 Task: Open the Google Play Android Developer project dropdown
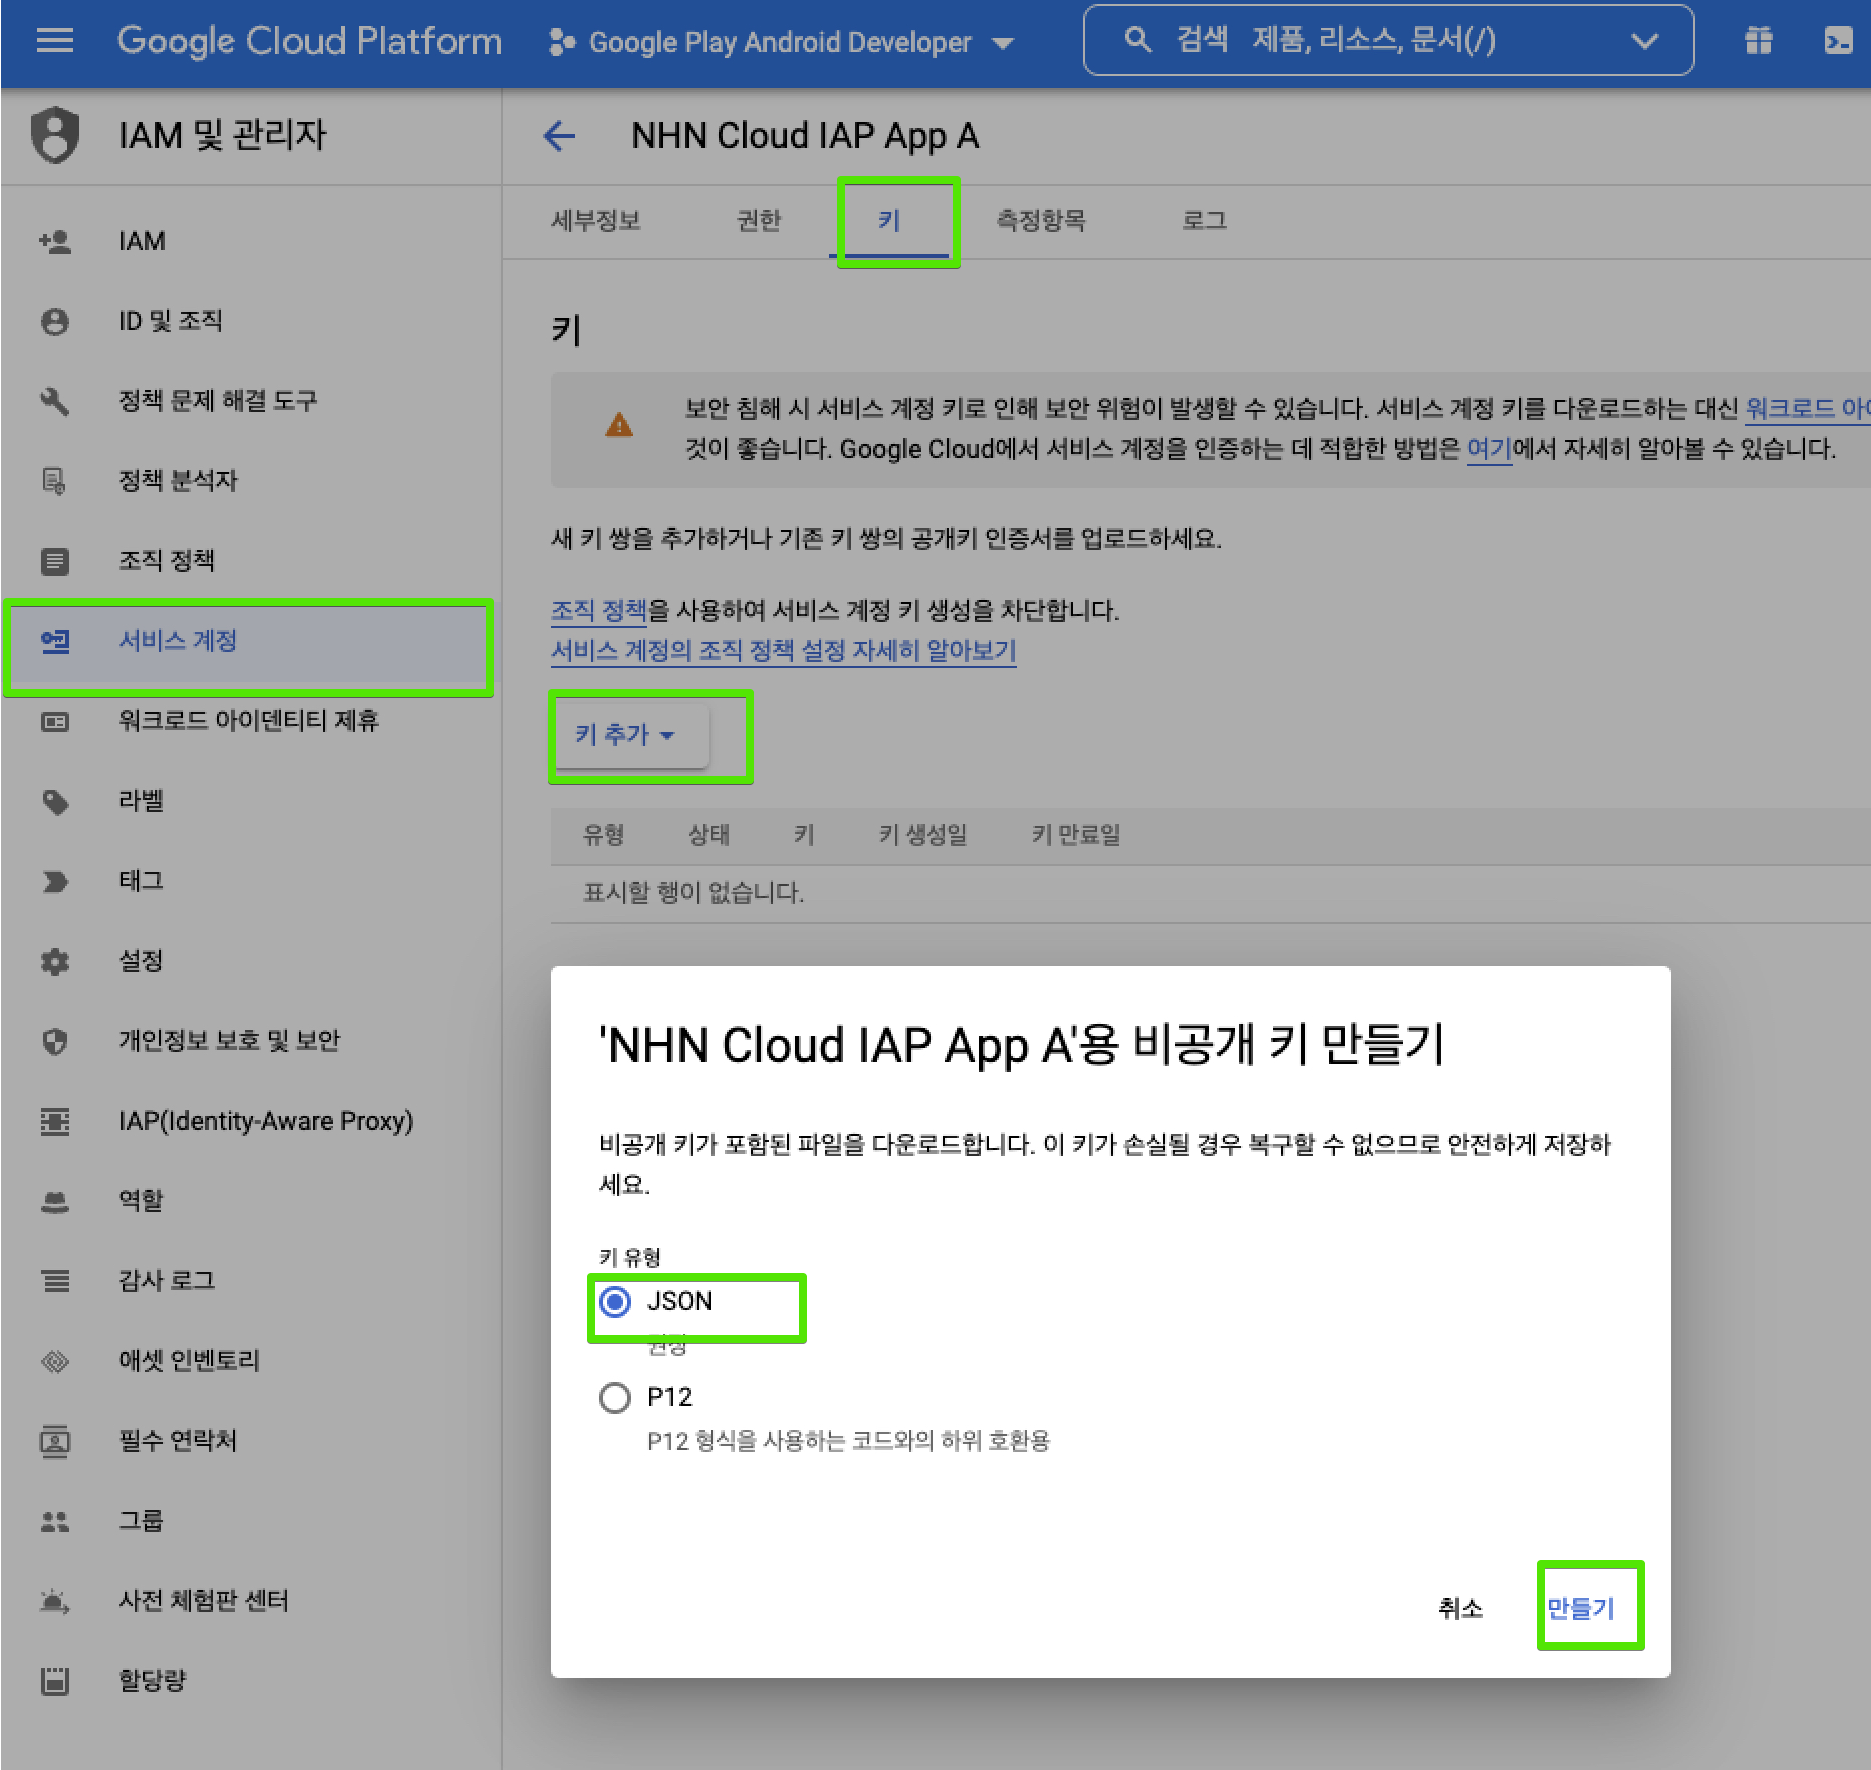click(781, 42)
